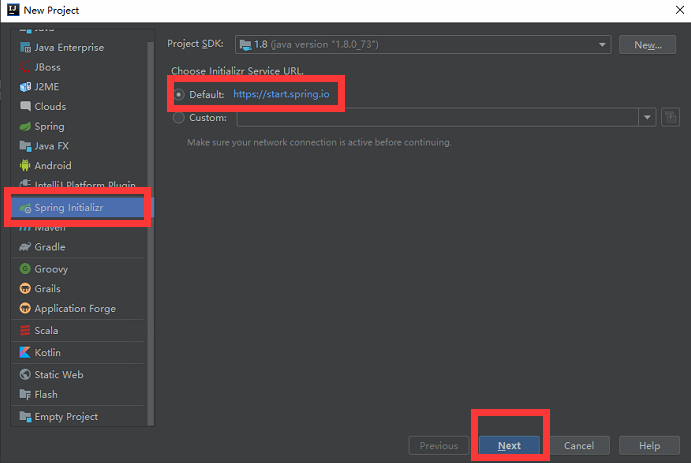Select Kotlin in the list
The height and width of the screenshot is (463, 691).
[x=78, y=352]
